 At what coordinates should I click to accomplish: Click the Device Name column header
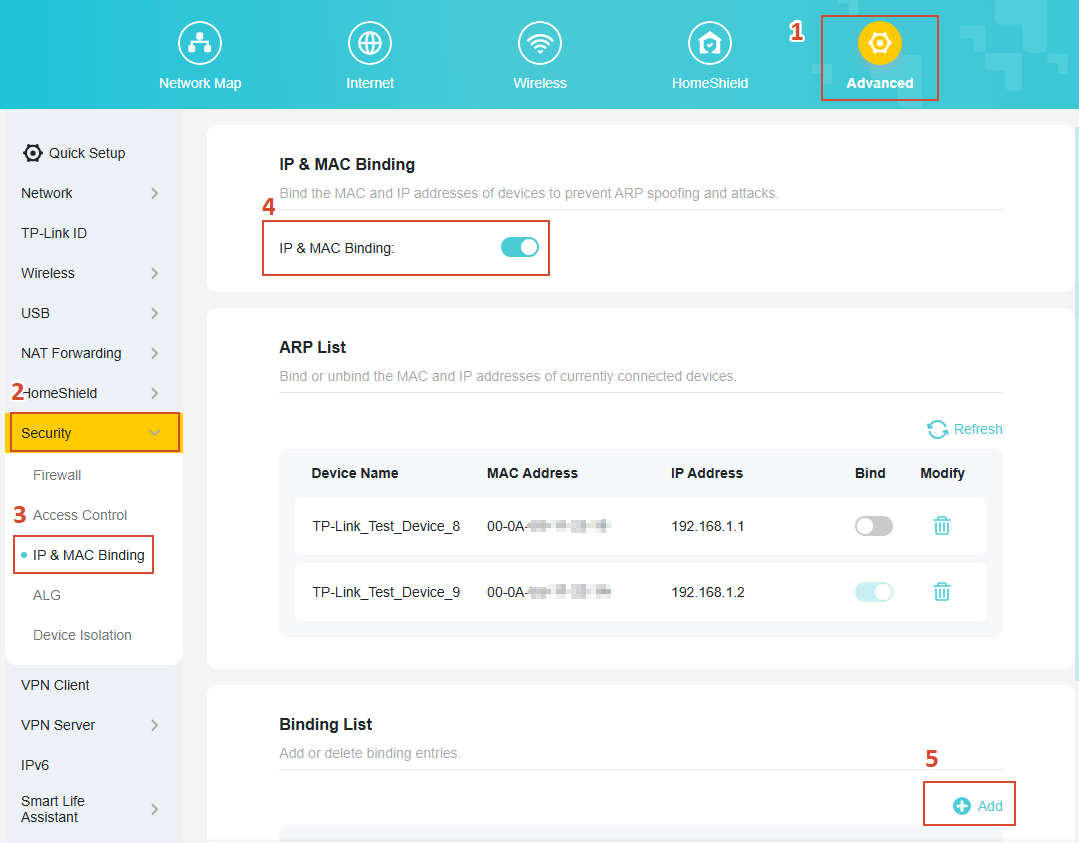(354, 473)
